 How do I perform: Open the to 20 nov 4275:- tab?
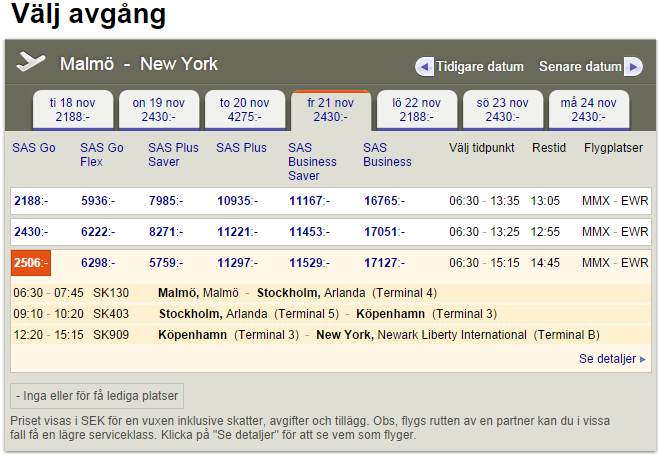[x=245, y=110]
